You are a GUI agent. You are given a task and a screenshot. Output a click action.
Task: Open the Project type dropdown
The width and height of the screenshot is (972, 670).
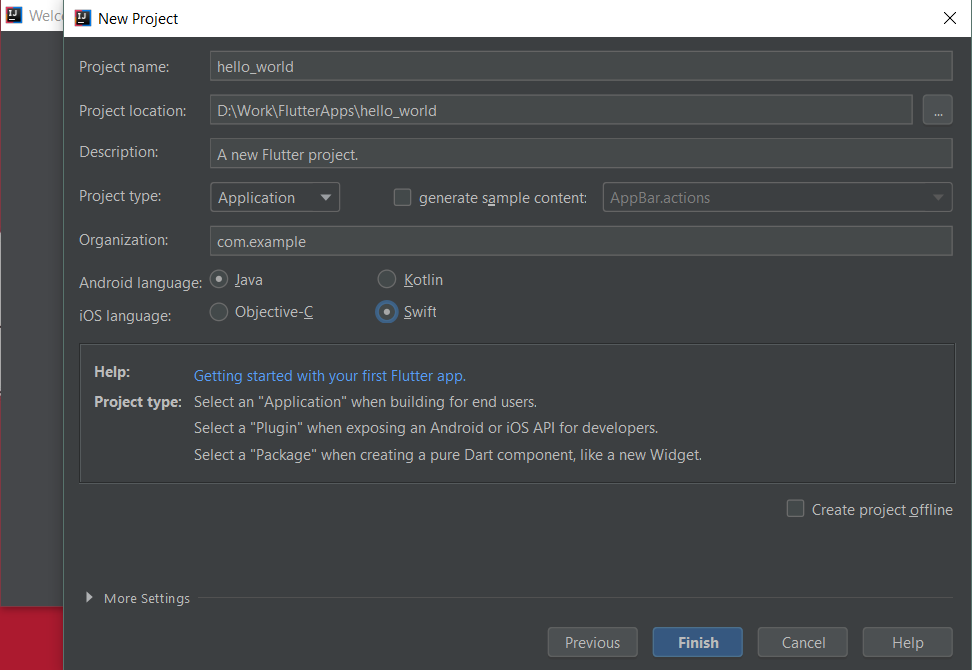275,198
